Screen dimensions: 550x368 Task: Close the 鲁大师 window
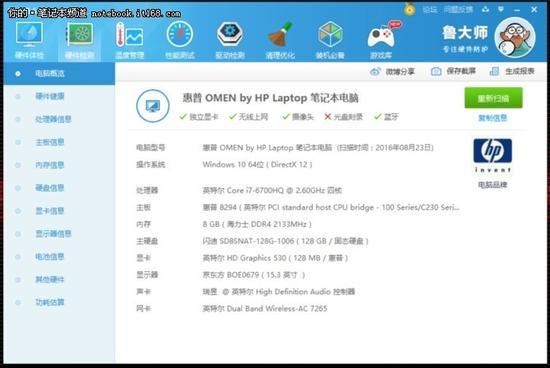pos(534,9)
